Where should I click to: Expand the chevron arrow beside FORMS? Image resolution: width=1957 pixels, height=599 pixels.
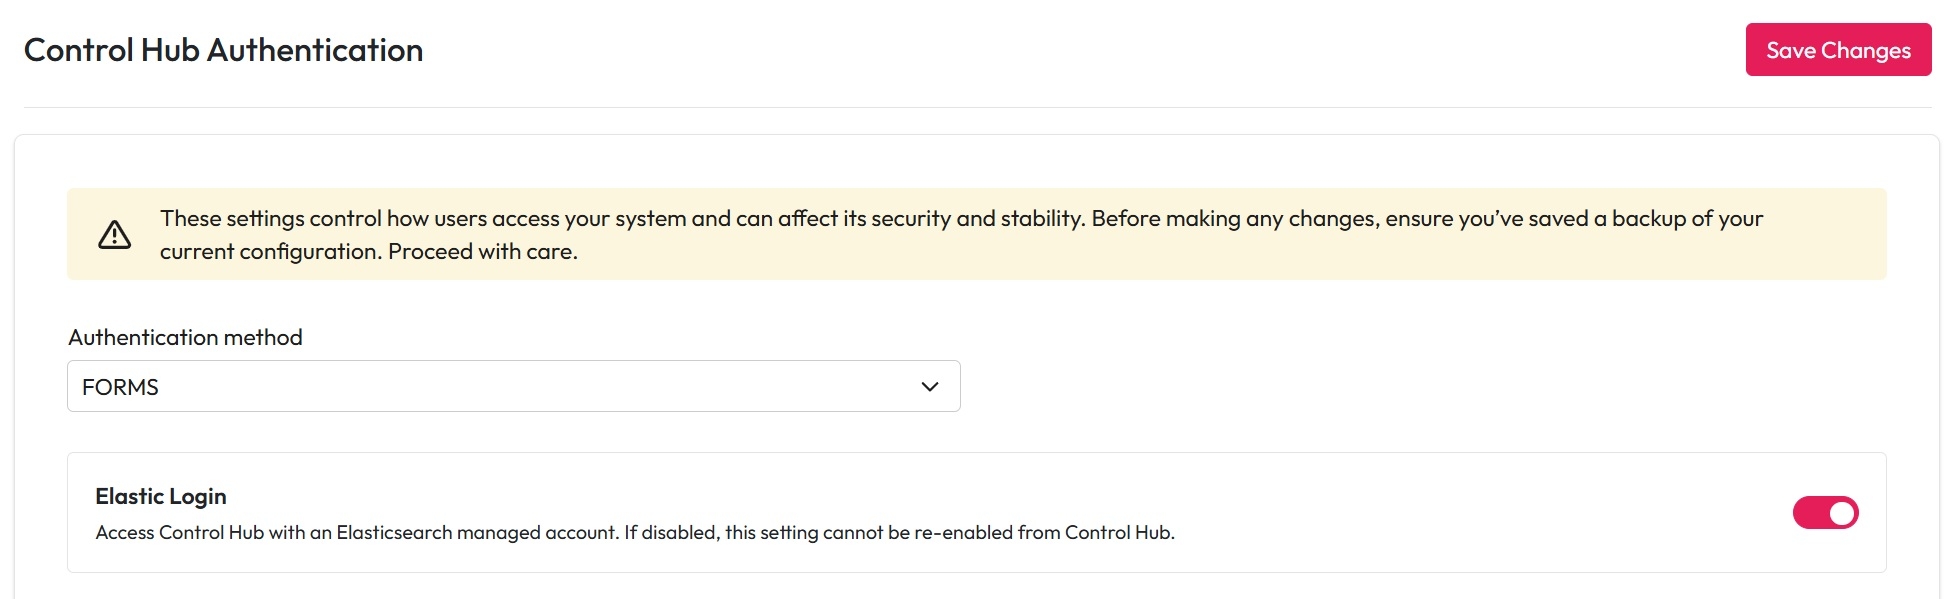point(930,387)
